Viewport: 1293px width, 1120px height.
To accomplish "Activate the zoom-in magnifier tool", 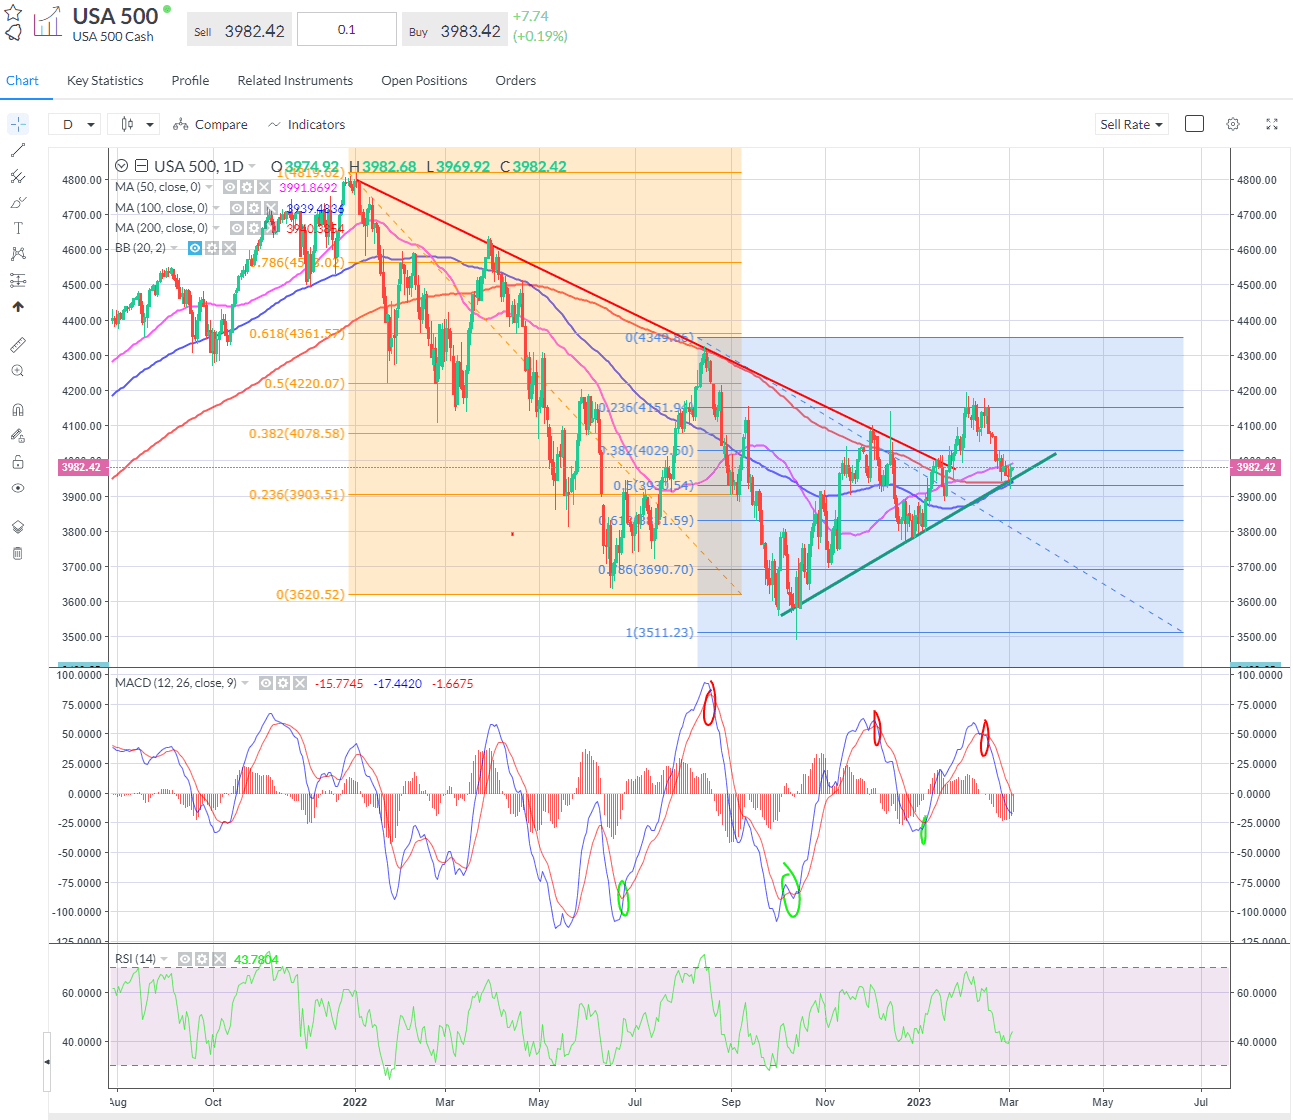I will 17,371.
